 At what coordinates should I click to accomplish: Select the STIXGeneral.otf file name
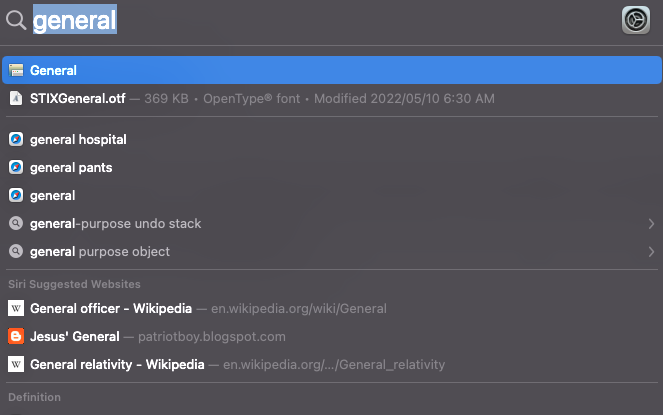(78, 99)
